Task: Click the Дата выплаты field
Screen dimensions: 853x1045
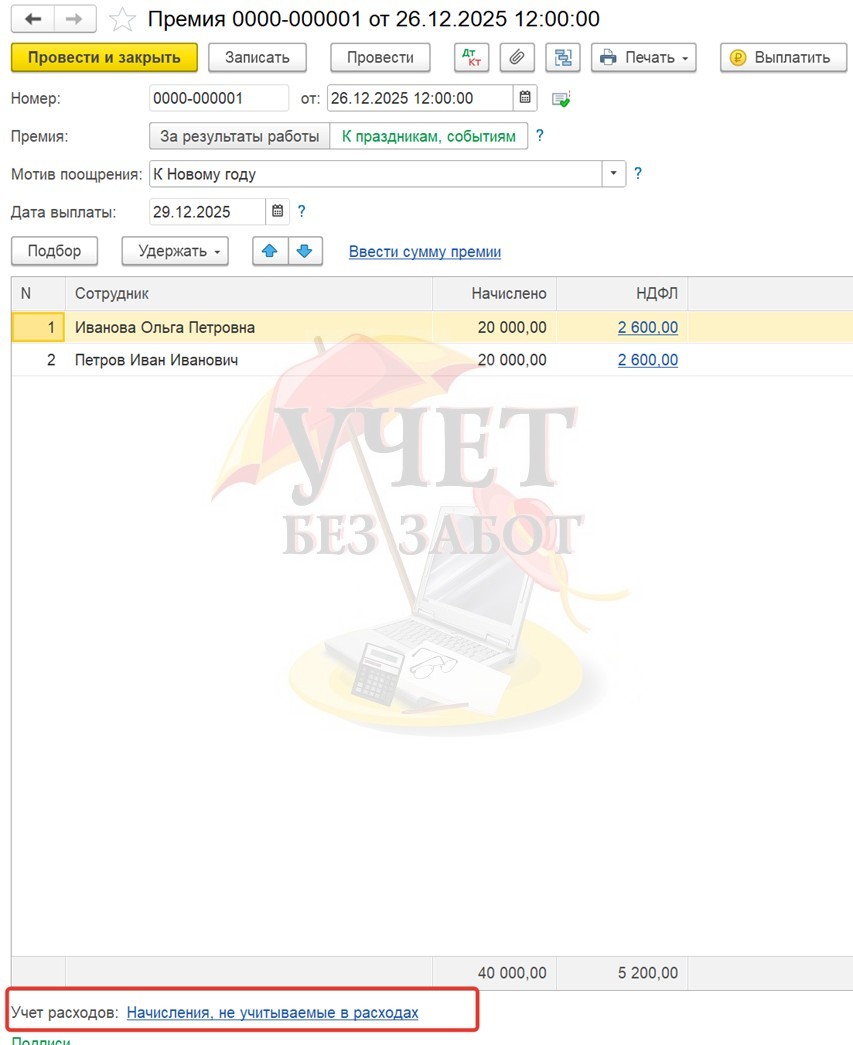Action: tap(207, 212)
